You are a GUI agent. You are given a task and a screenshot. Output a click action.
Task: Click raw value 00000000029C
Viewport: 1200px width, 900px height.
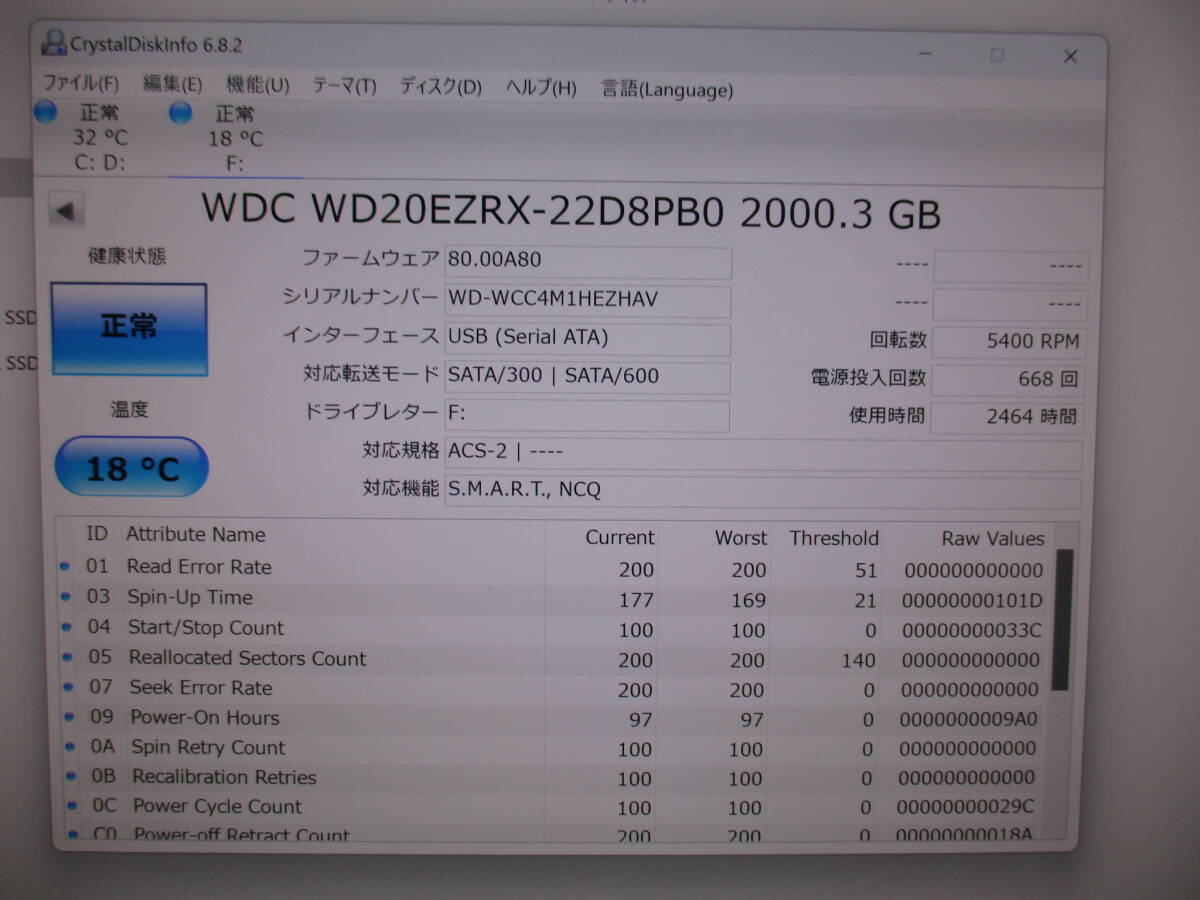click(x=966, y=807)
